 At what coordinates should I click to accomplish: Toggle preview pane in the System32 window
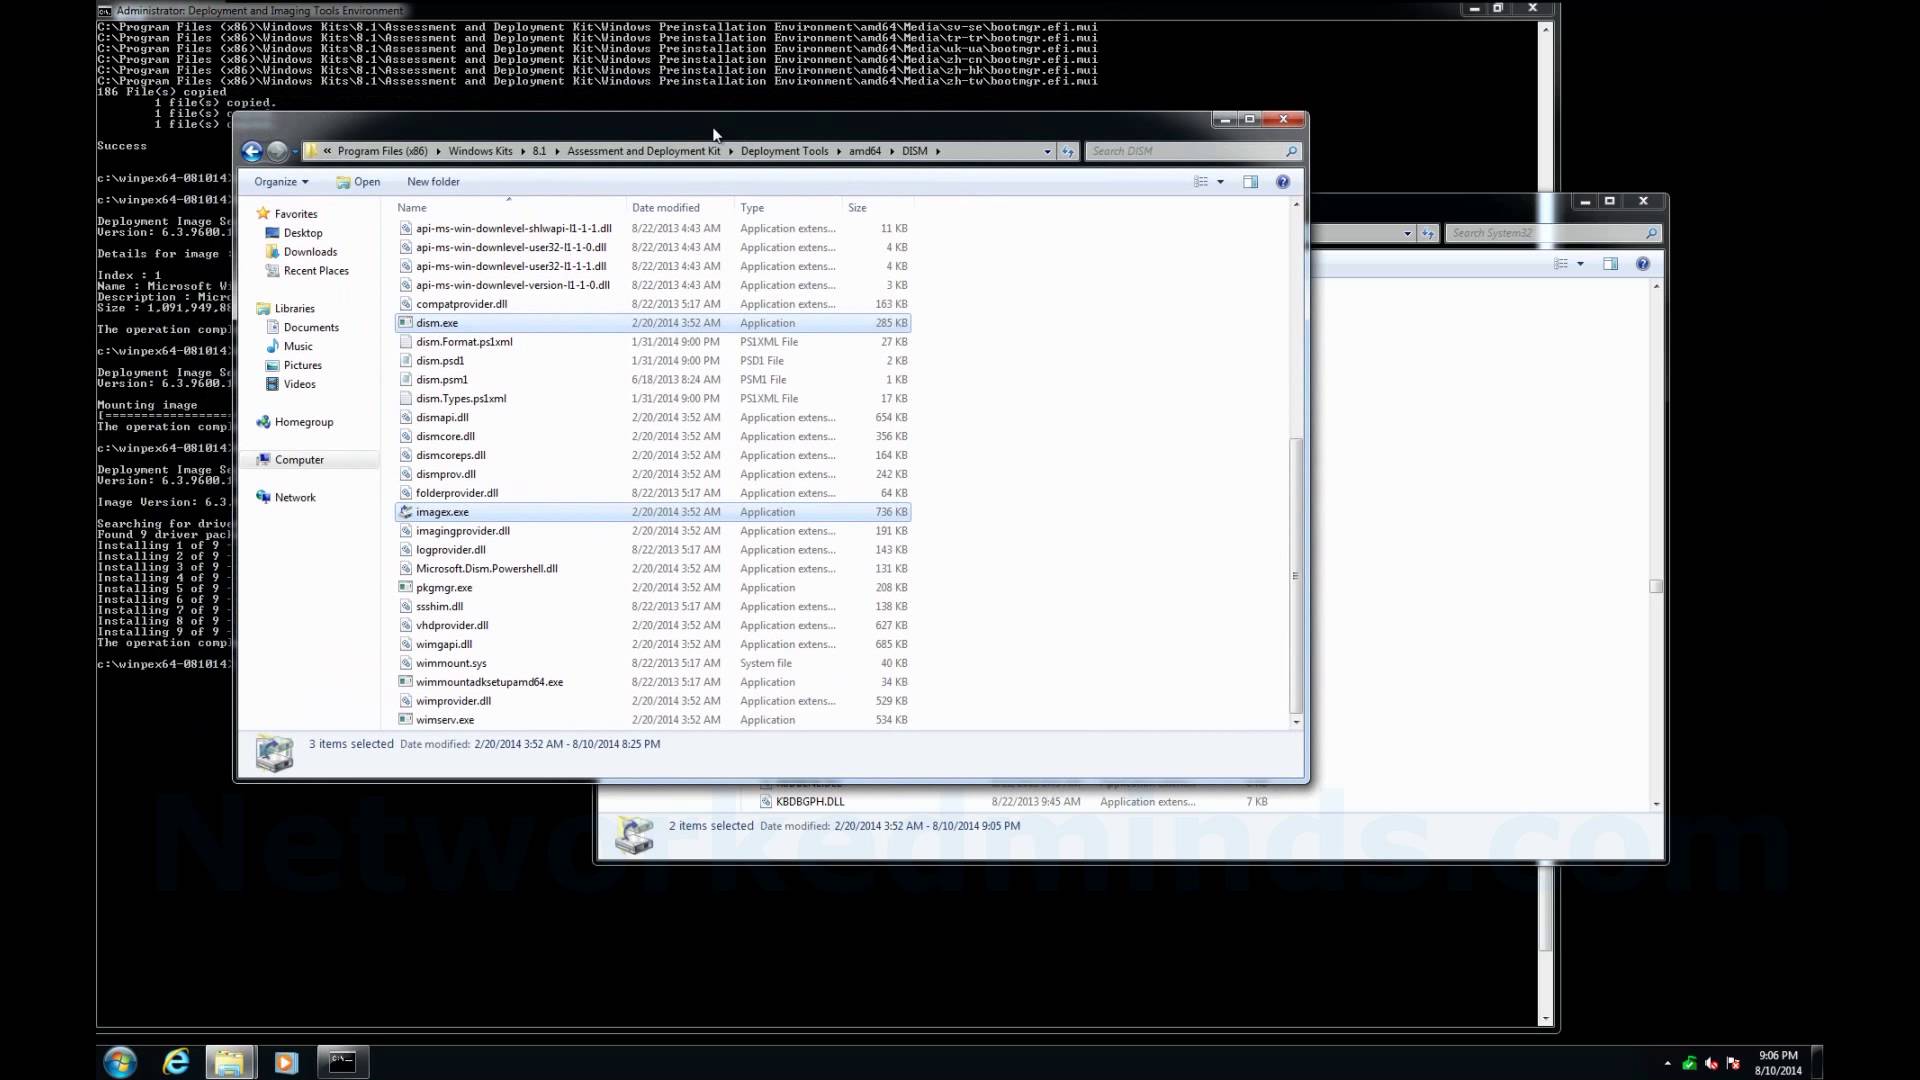pos(1610,264)
